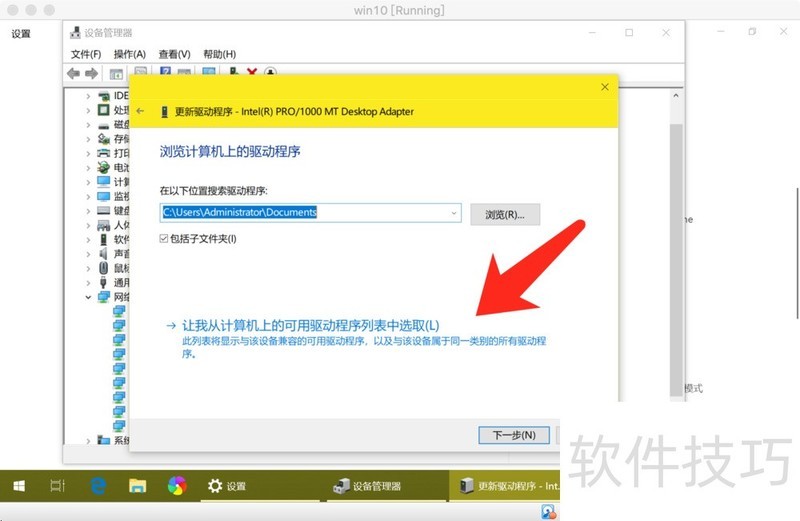
Task: Select the computer (计算机) tree icon
Action: [x=104, y=181]
